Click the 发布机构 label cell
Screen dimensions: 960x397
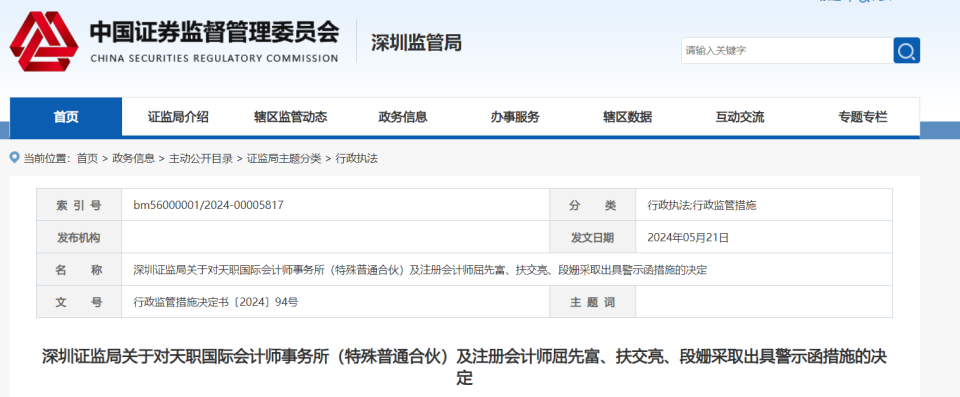click(79, 238)
